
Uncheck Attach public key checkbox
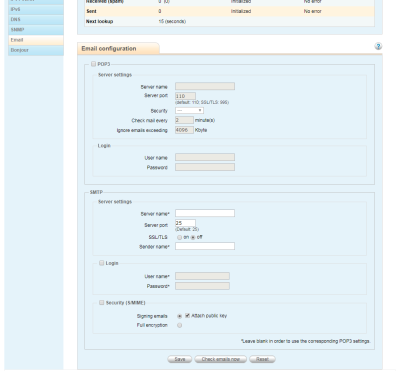point(187,315)
